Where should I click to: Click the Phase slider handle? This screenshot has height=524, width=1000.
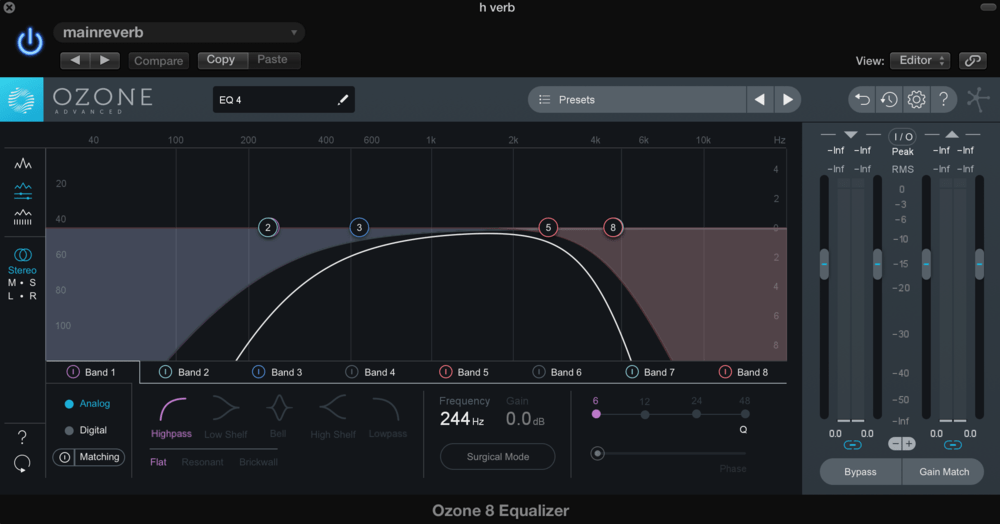[598, 453]
